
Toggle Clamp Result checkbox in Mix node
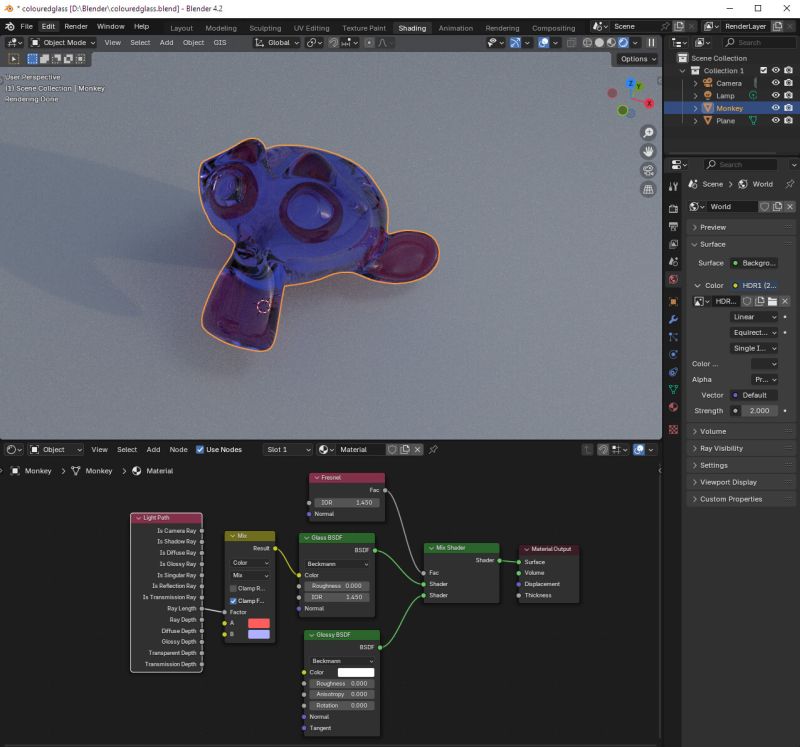point(233,588)
